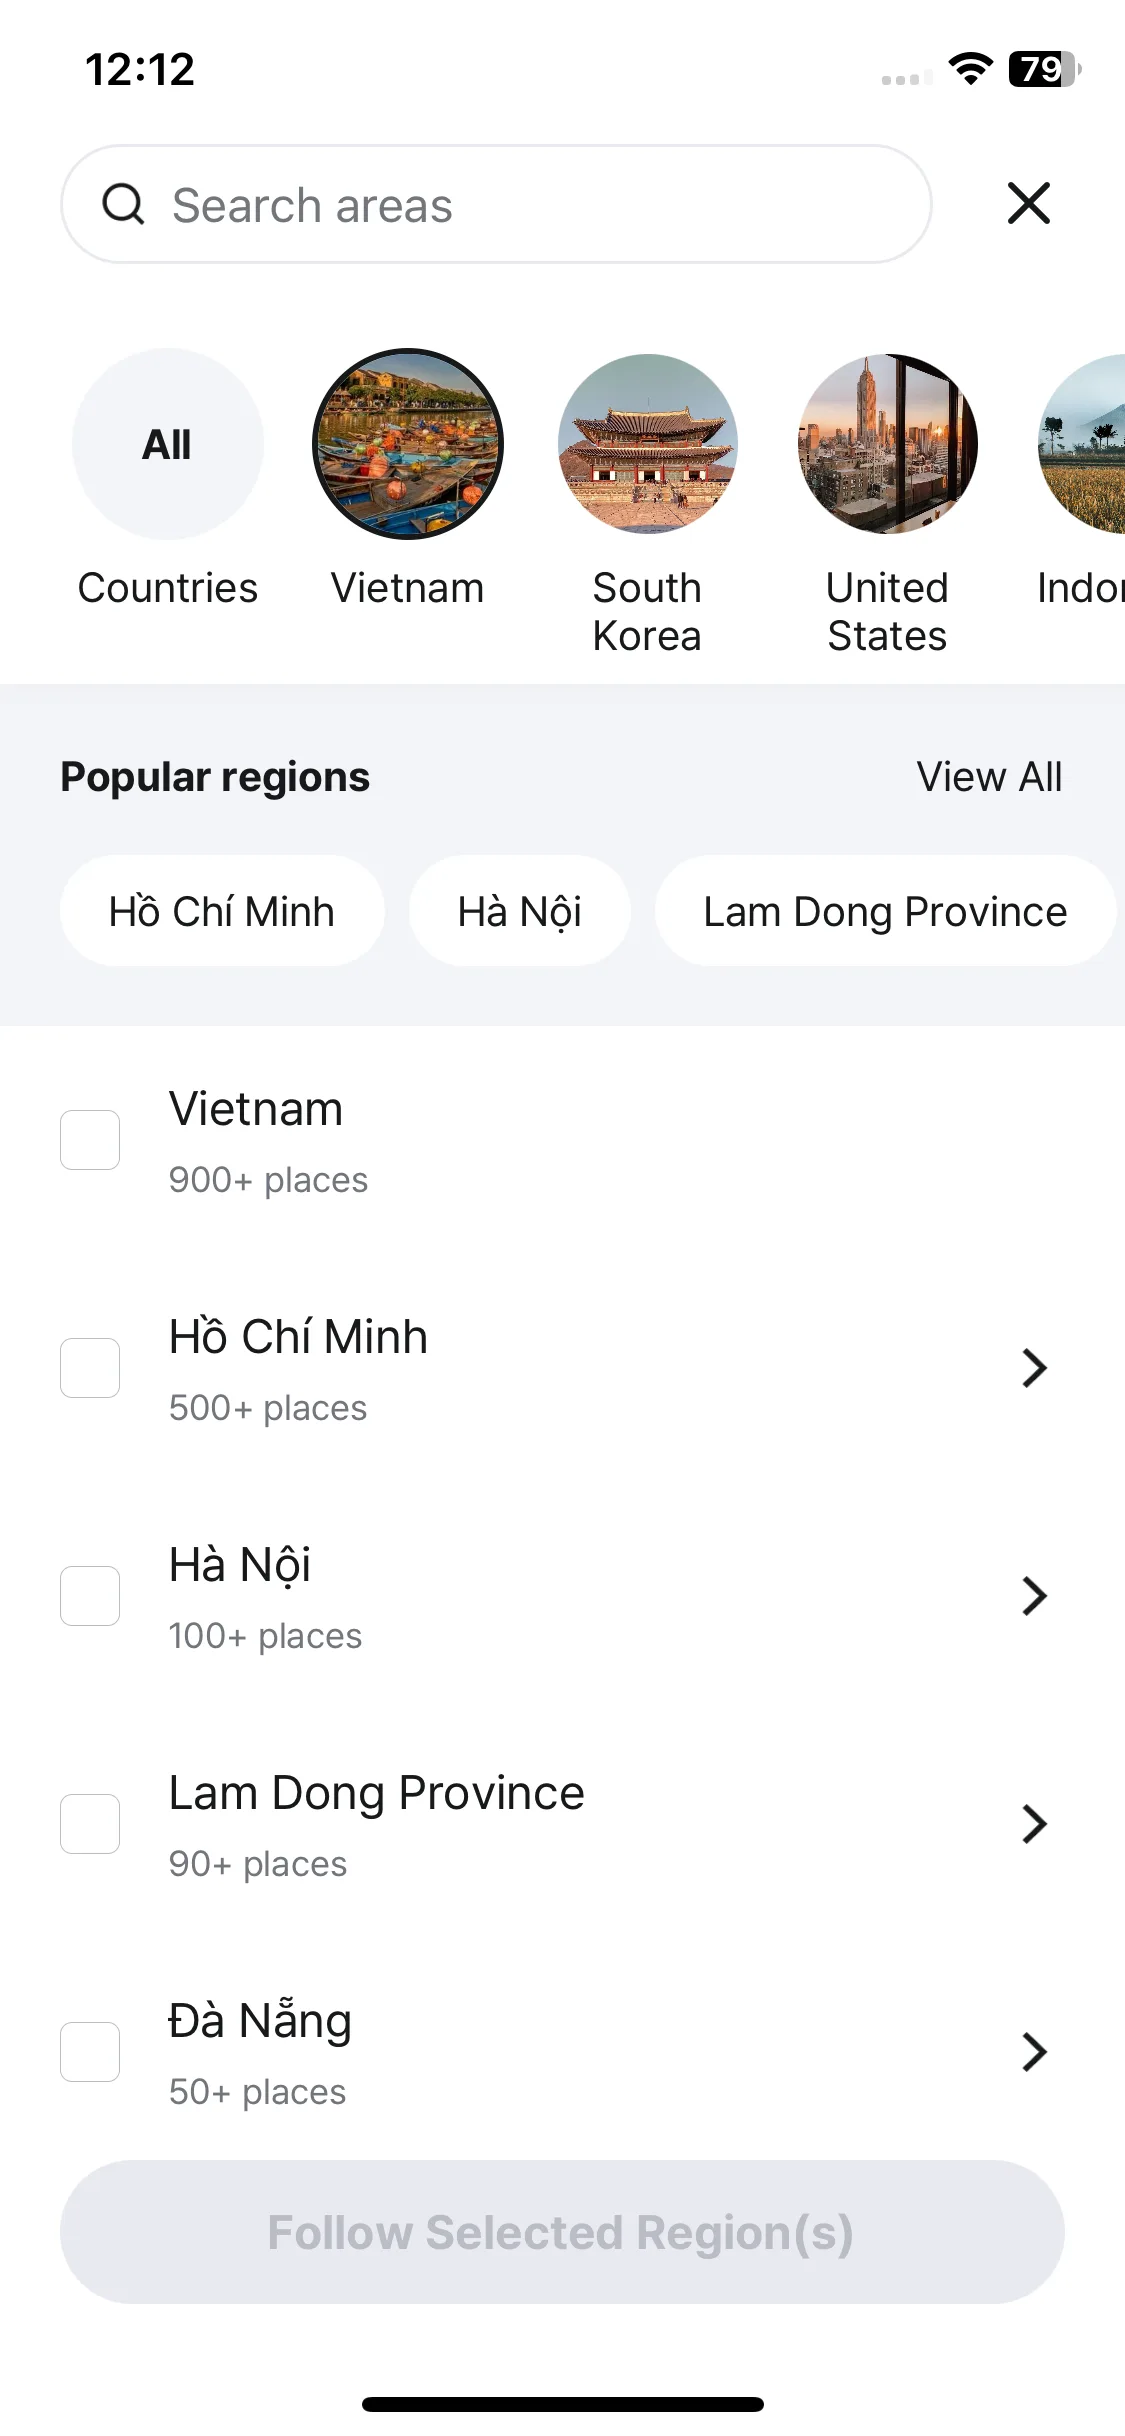Tick the Hồ Chí Minh checkbox
This screenshot has width=1125, height=2436.
pyautogui.click(x=90, y=1368)
